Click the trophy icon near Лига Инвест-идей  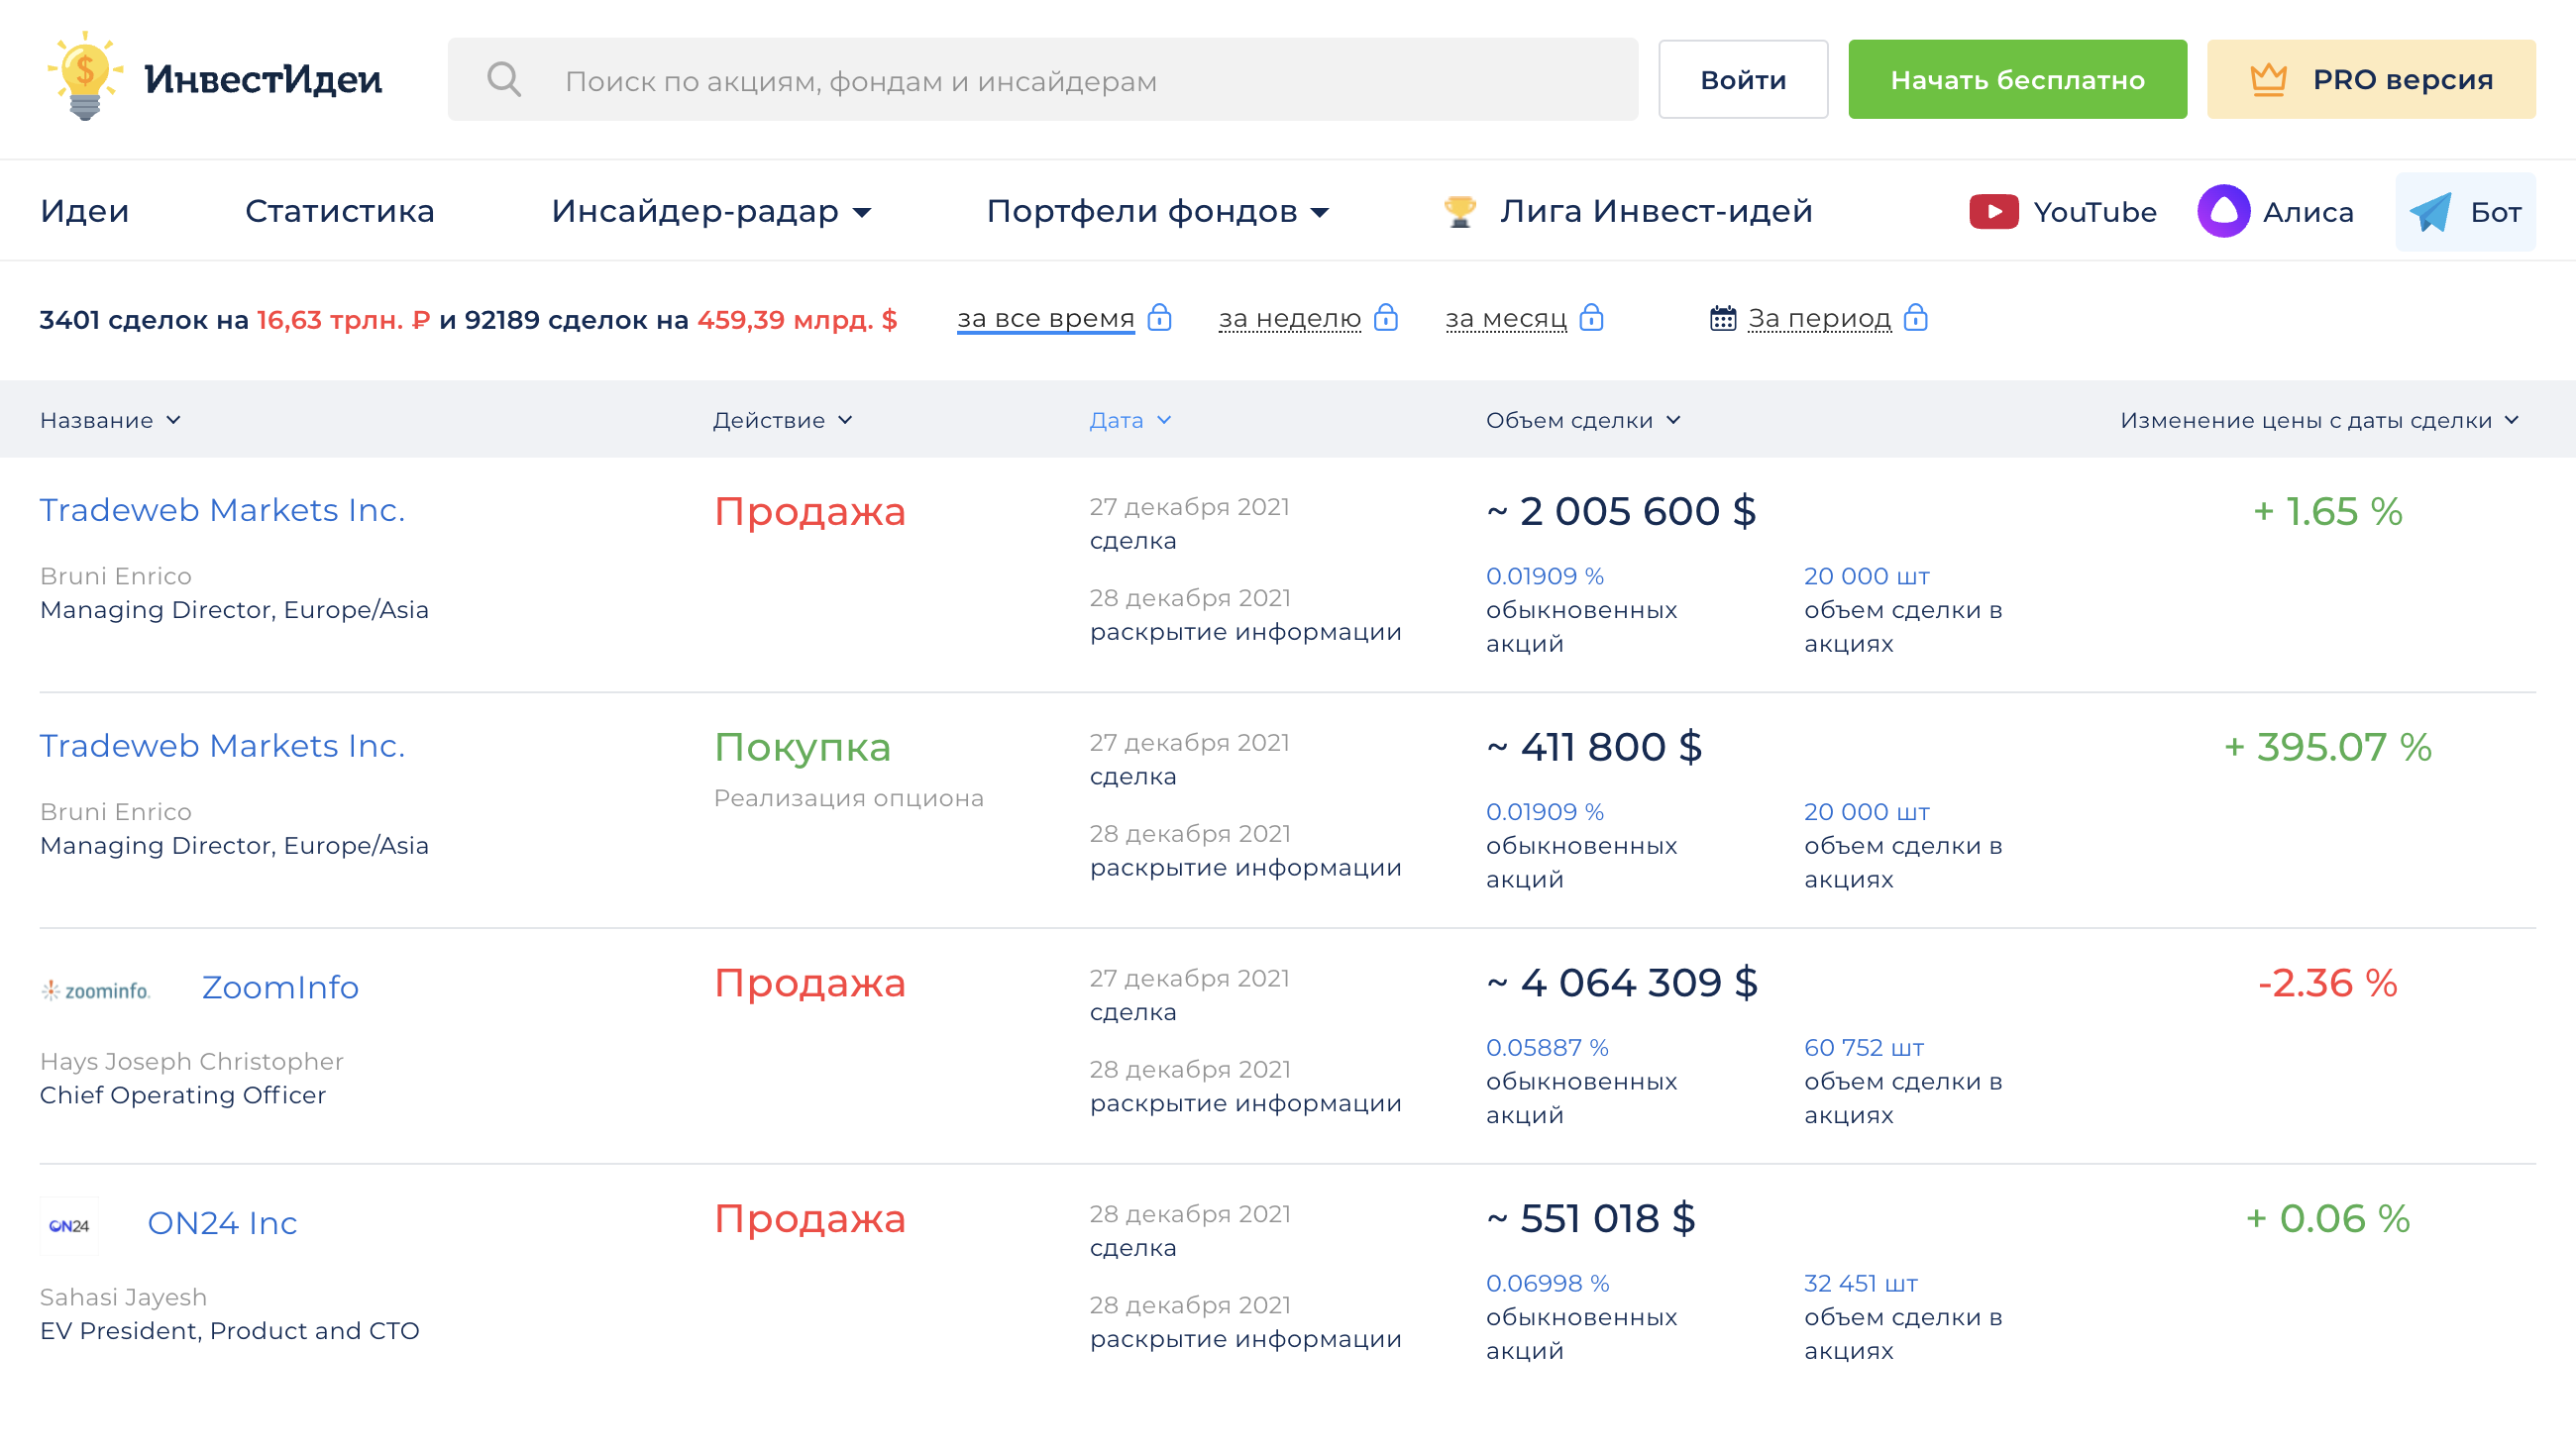point(1460,211)
